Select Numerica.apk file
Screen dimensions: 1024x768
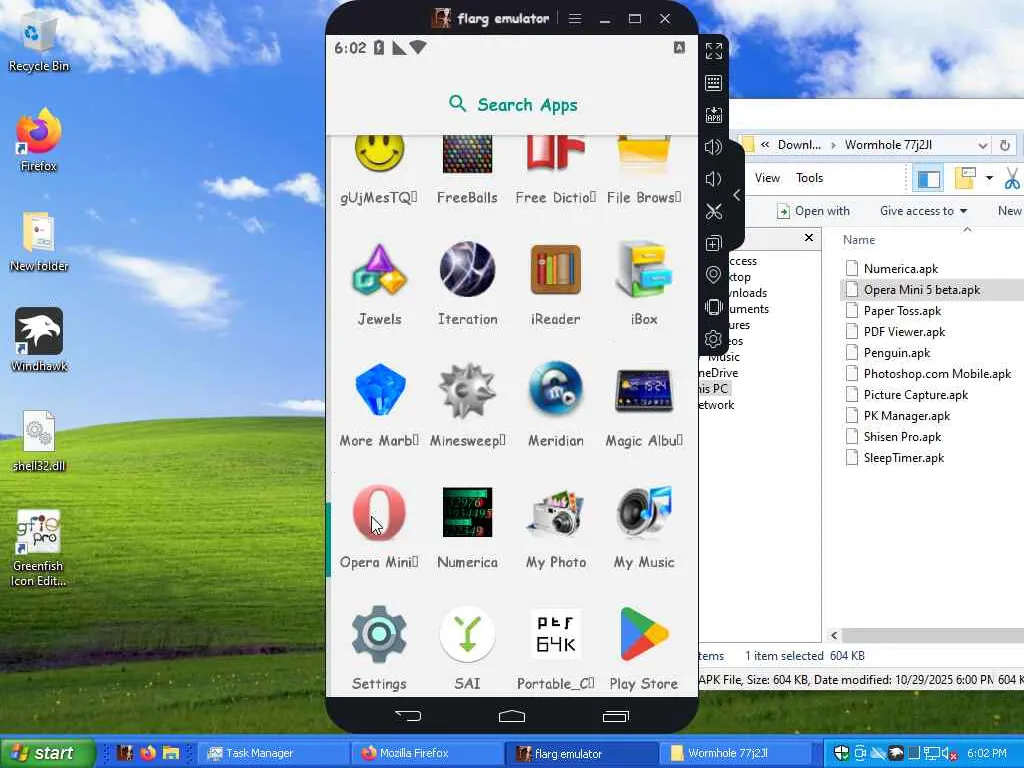901,268
